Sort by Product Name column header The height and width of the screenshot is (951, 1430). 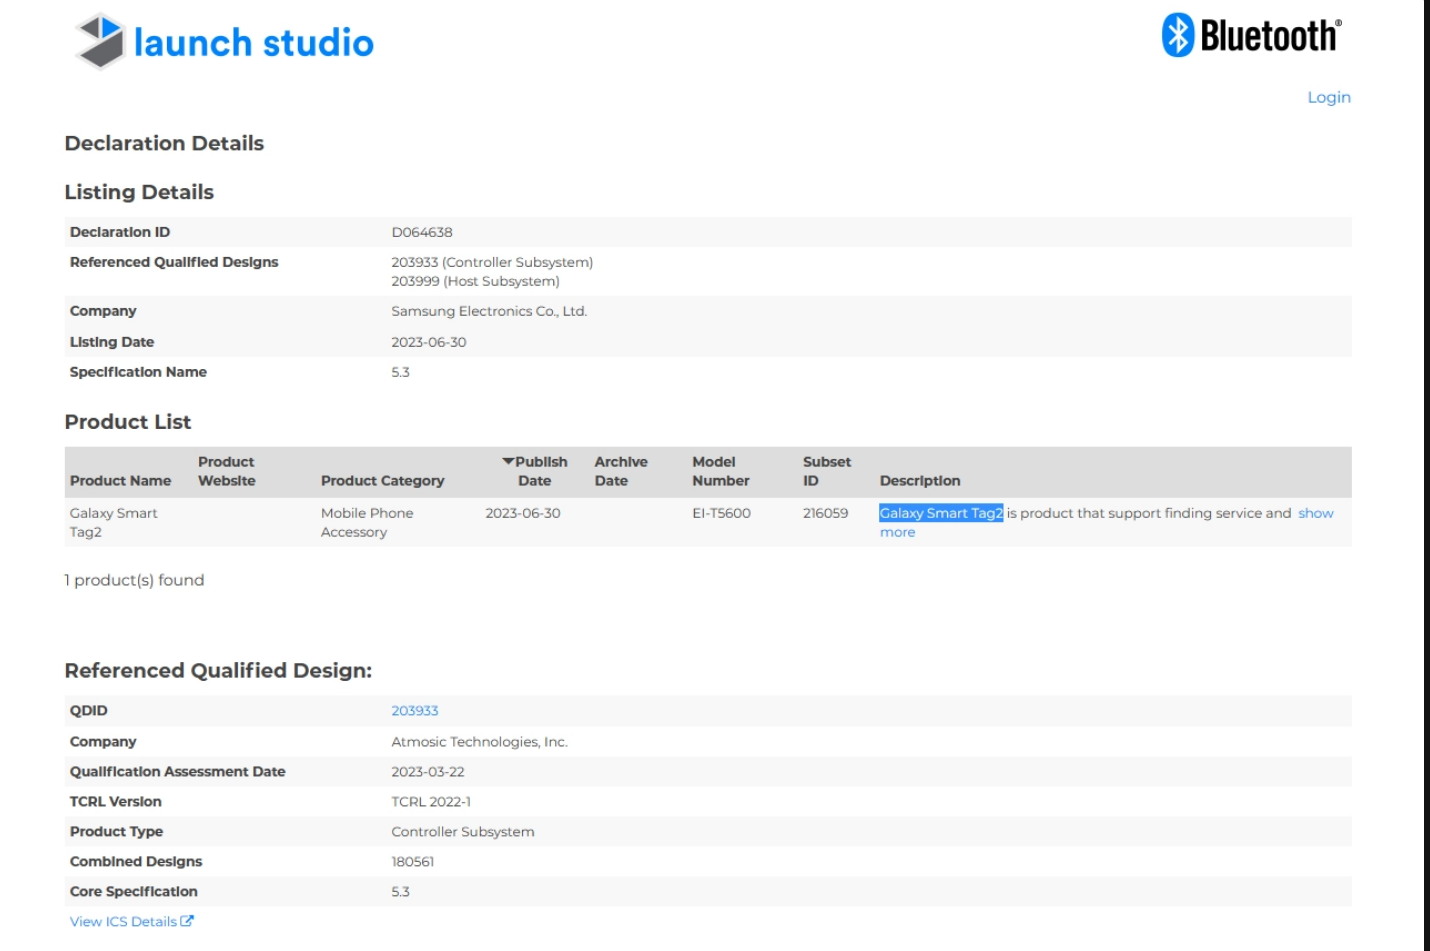coord(120,481)
